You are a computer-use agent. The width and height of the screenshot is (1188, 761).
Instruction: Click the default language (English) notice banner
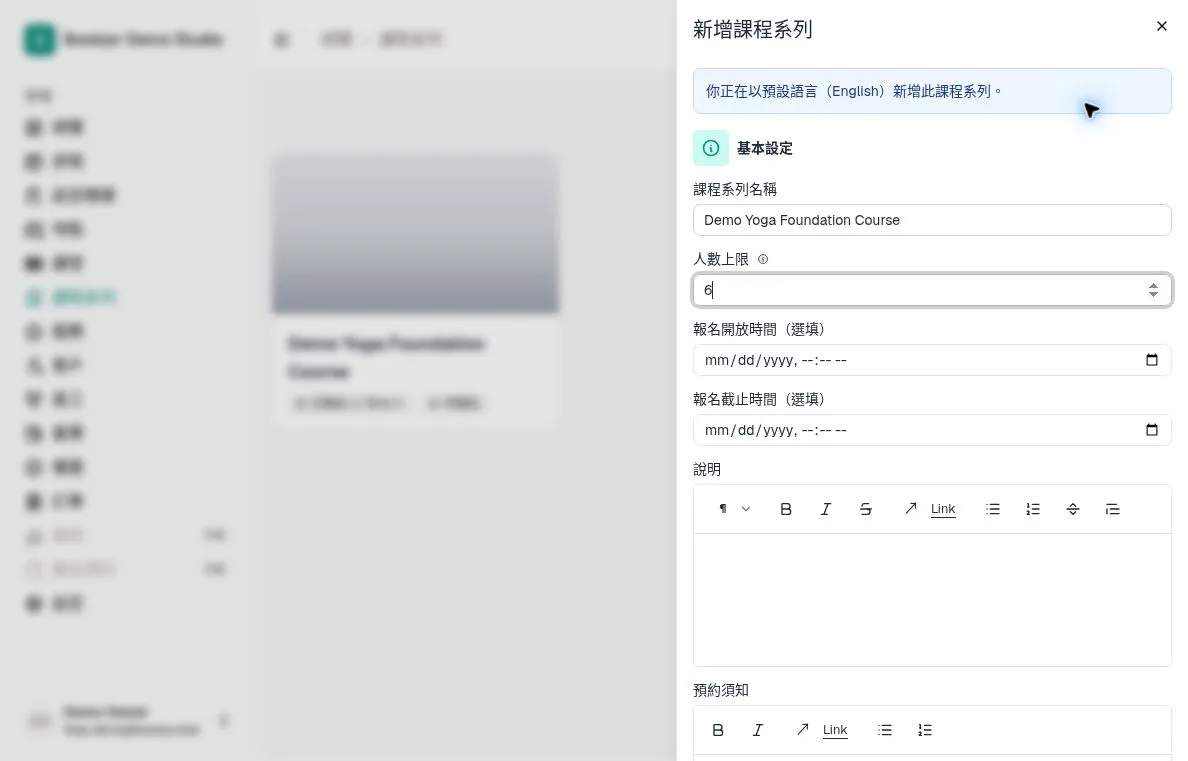coord(932,91)
